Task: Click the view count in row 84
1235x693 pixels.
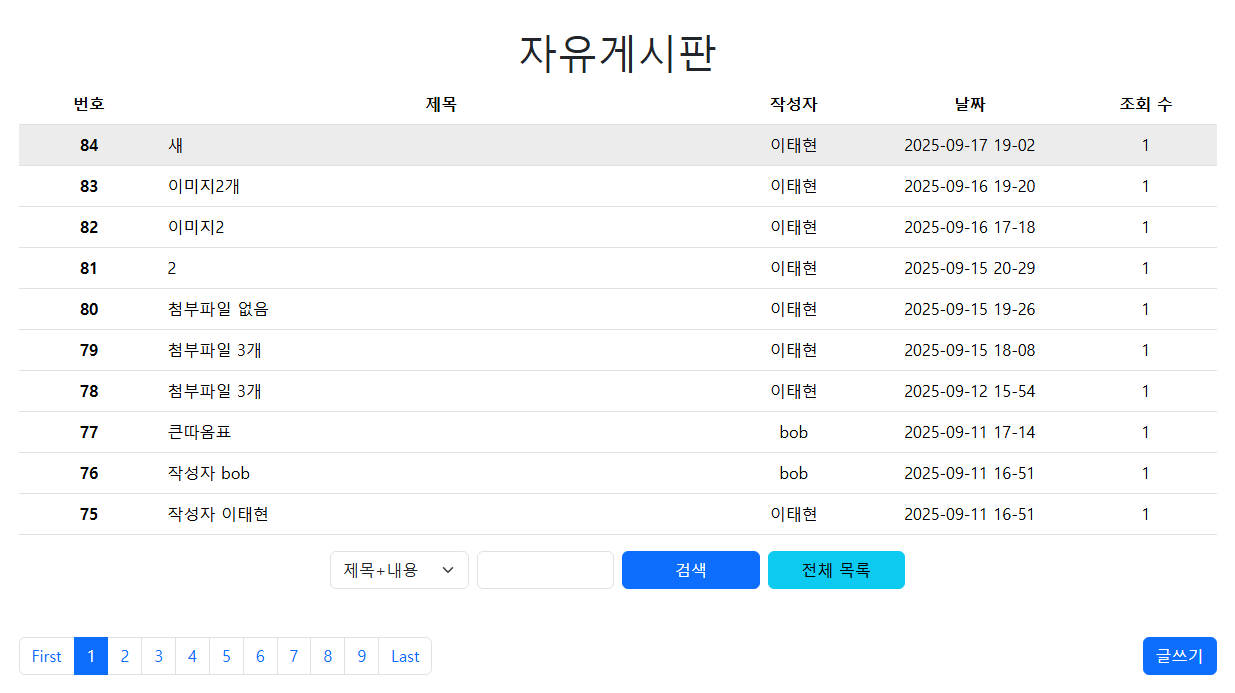Action: point(1146,145)
